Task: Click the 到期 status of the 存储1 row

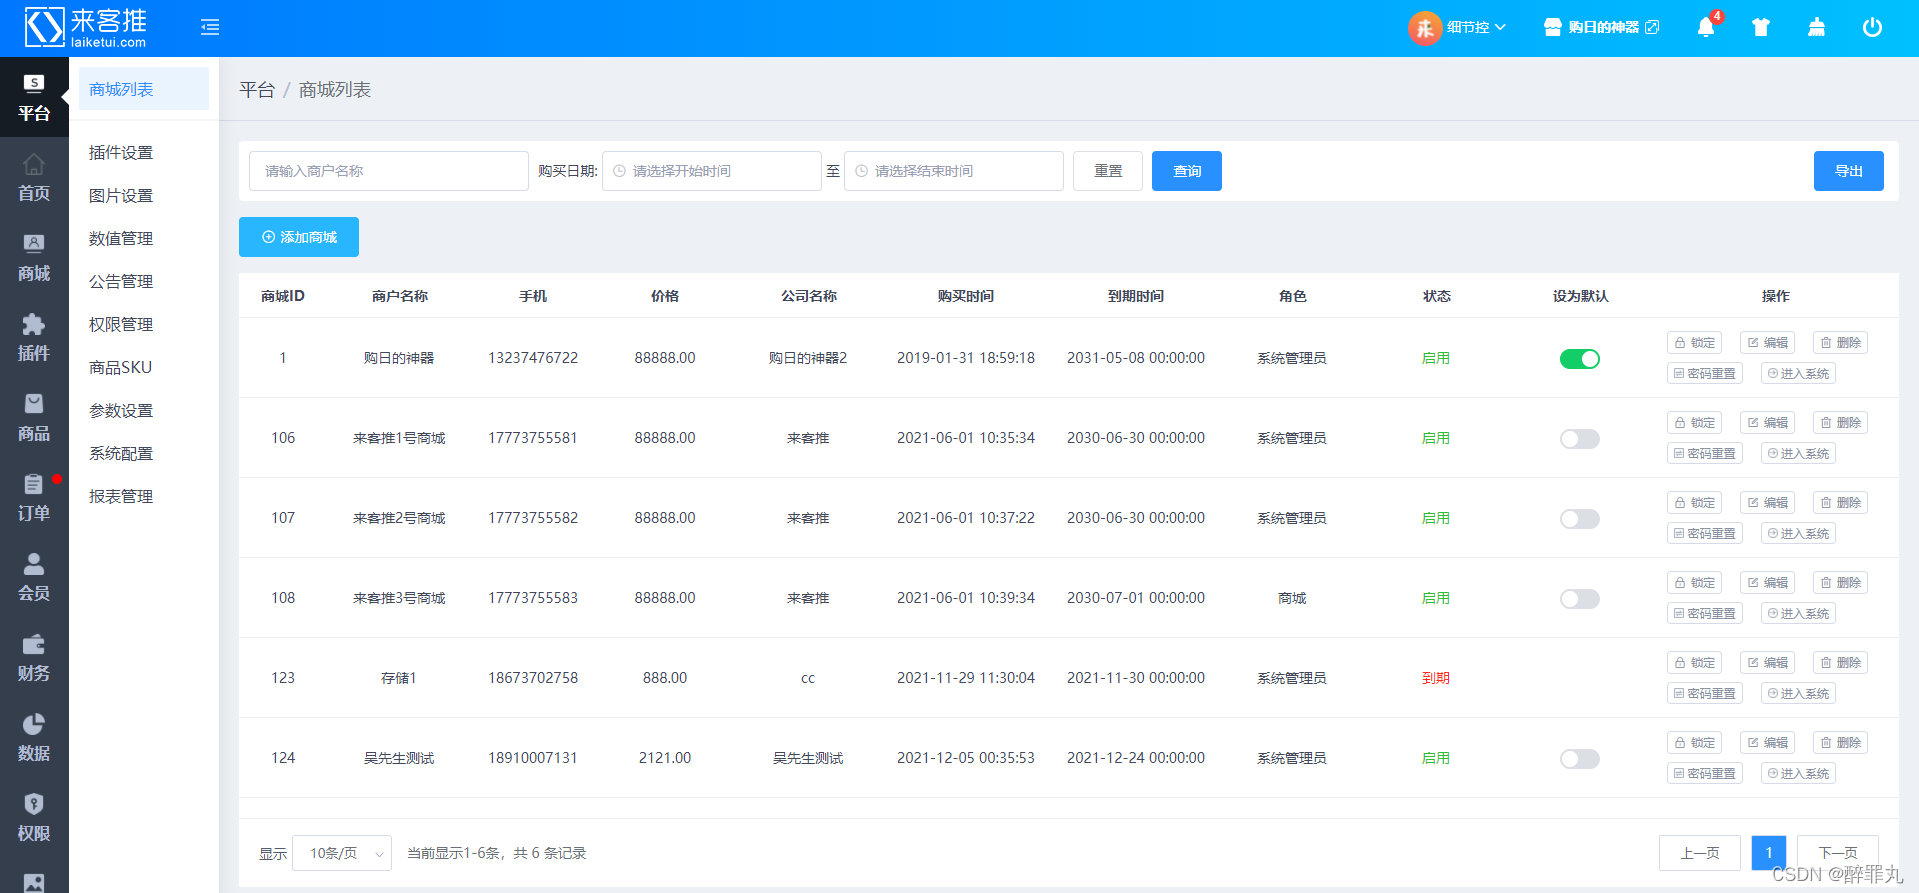Action: tap(1436, 678)
